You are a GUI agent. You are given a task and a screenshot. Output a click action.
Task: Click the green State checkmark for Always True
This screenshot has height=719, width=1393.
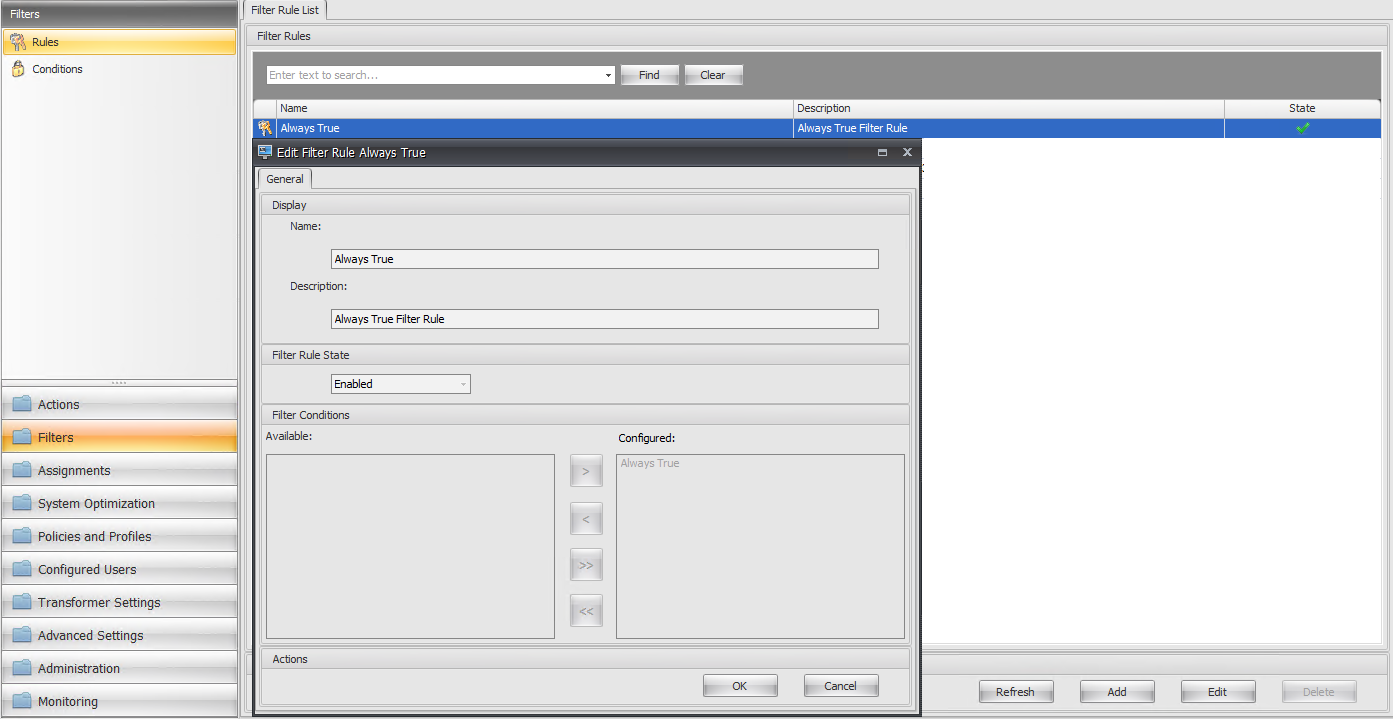point(1302,128)
